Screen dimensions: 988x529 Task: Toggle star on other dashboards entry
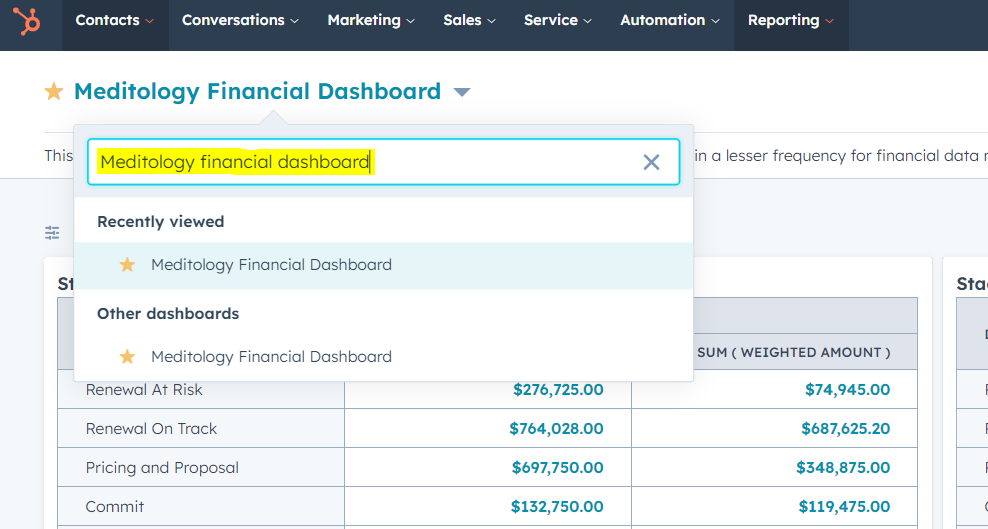[x=127, y=357]
